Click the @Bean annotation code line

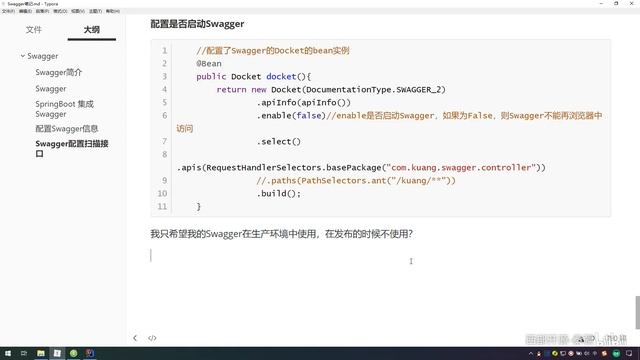coord(209,64)
